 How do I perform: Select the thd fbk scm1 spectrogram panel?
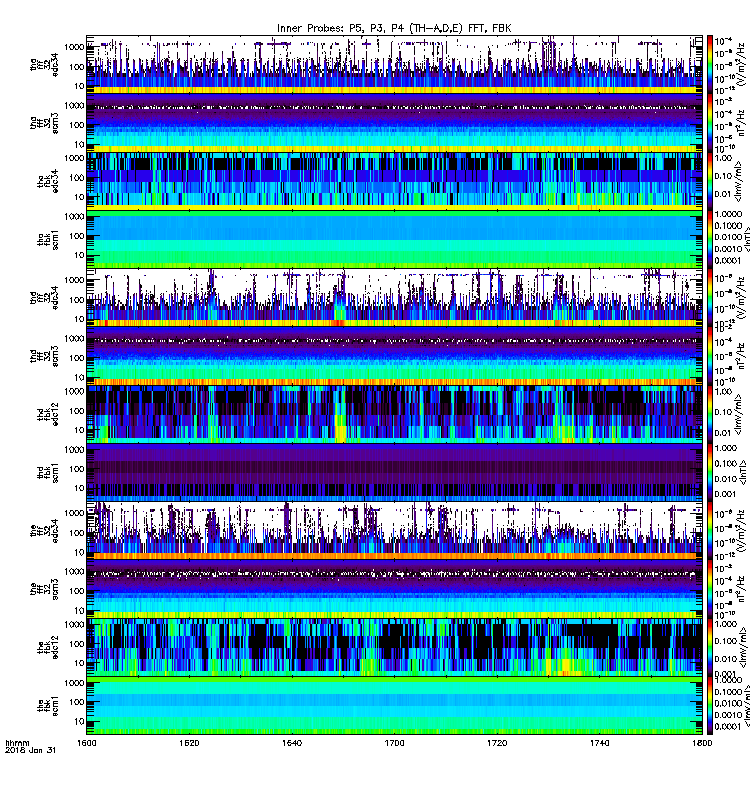pos(394,472)
